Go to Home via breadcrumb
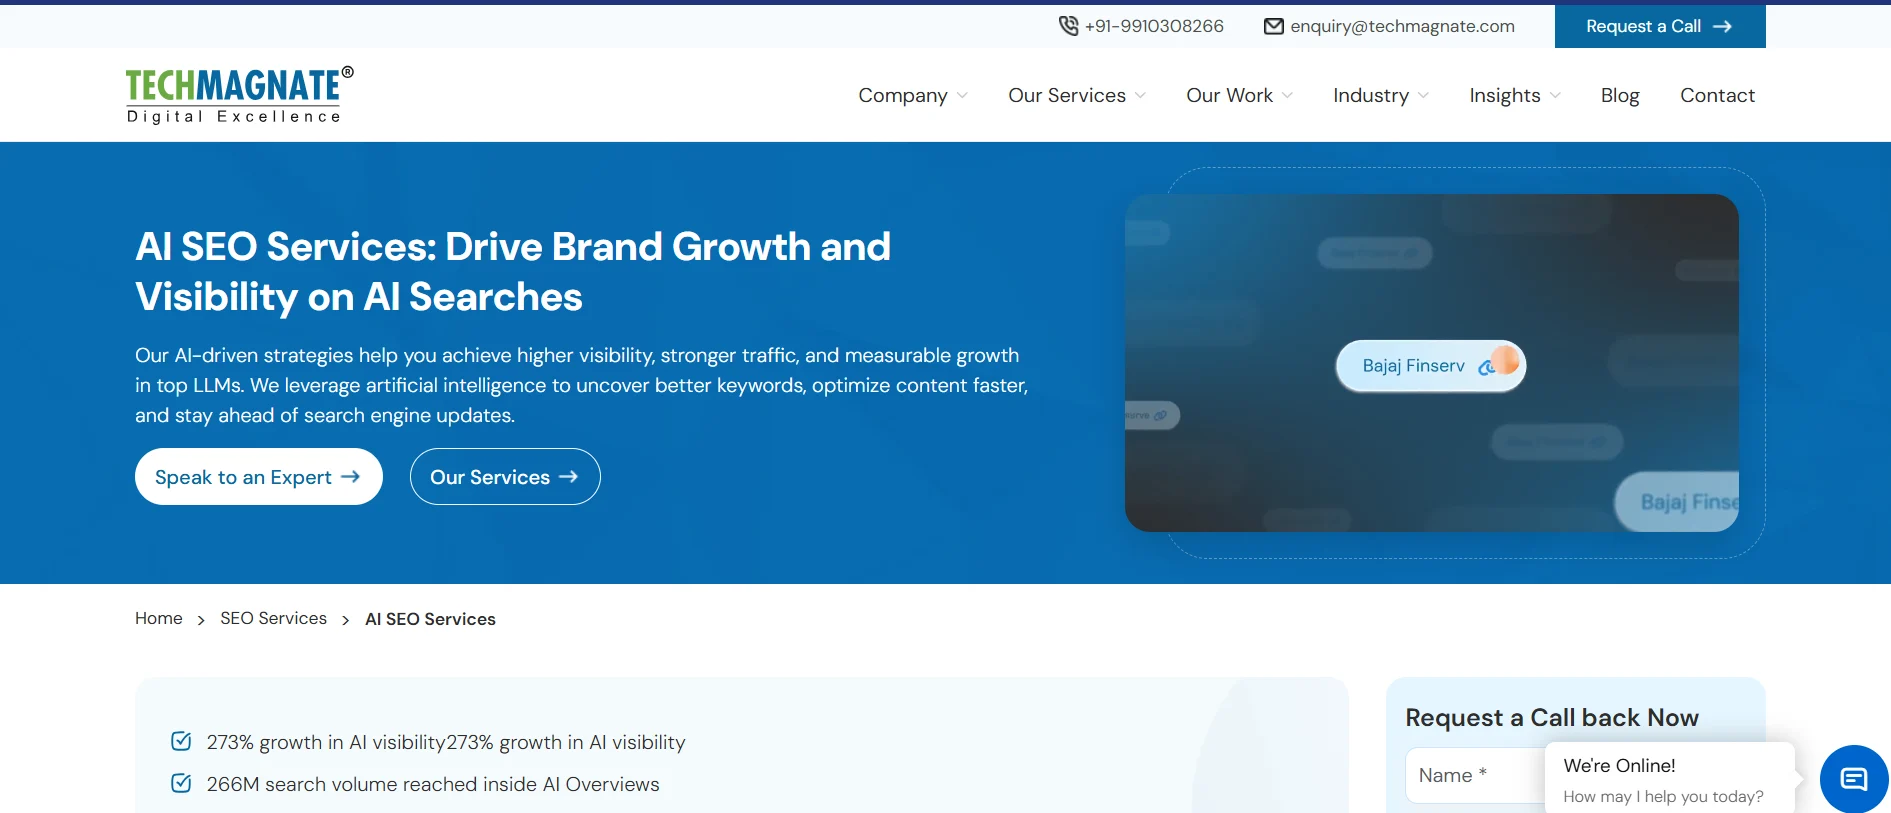The height and width of the screenshot is (813, 1891). point(159,618)
